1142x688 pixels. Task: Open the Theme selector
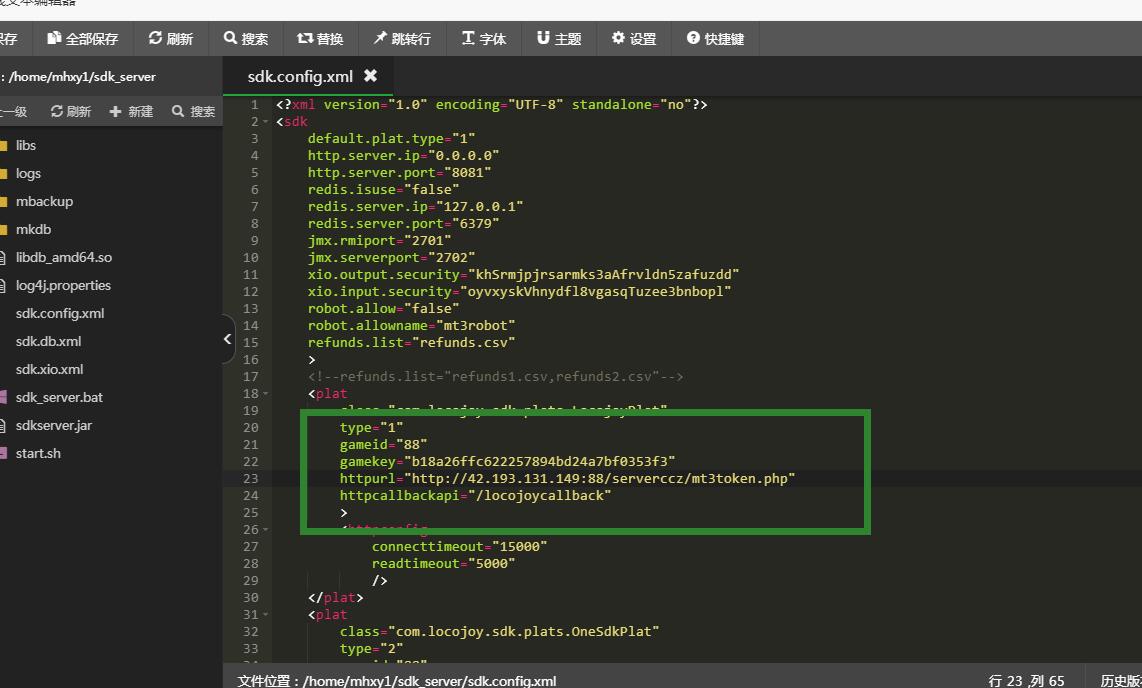coord(558,39)
